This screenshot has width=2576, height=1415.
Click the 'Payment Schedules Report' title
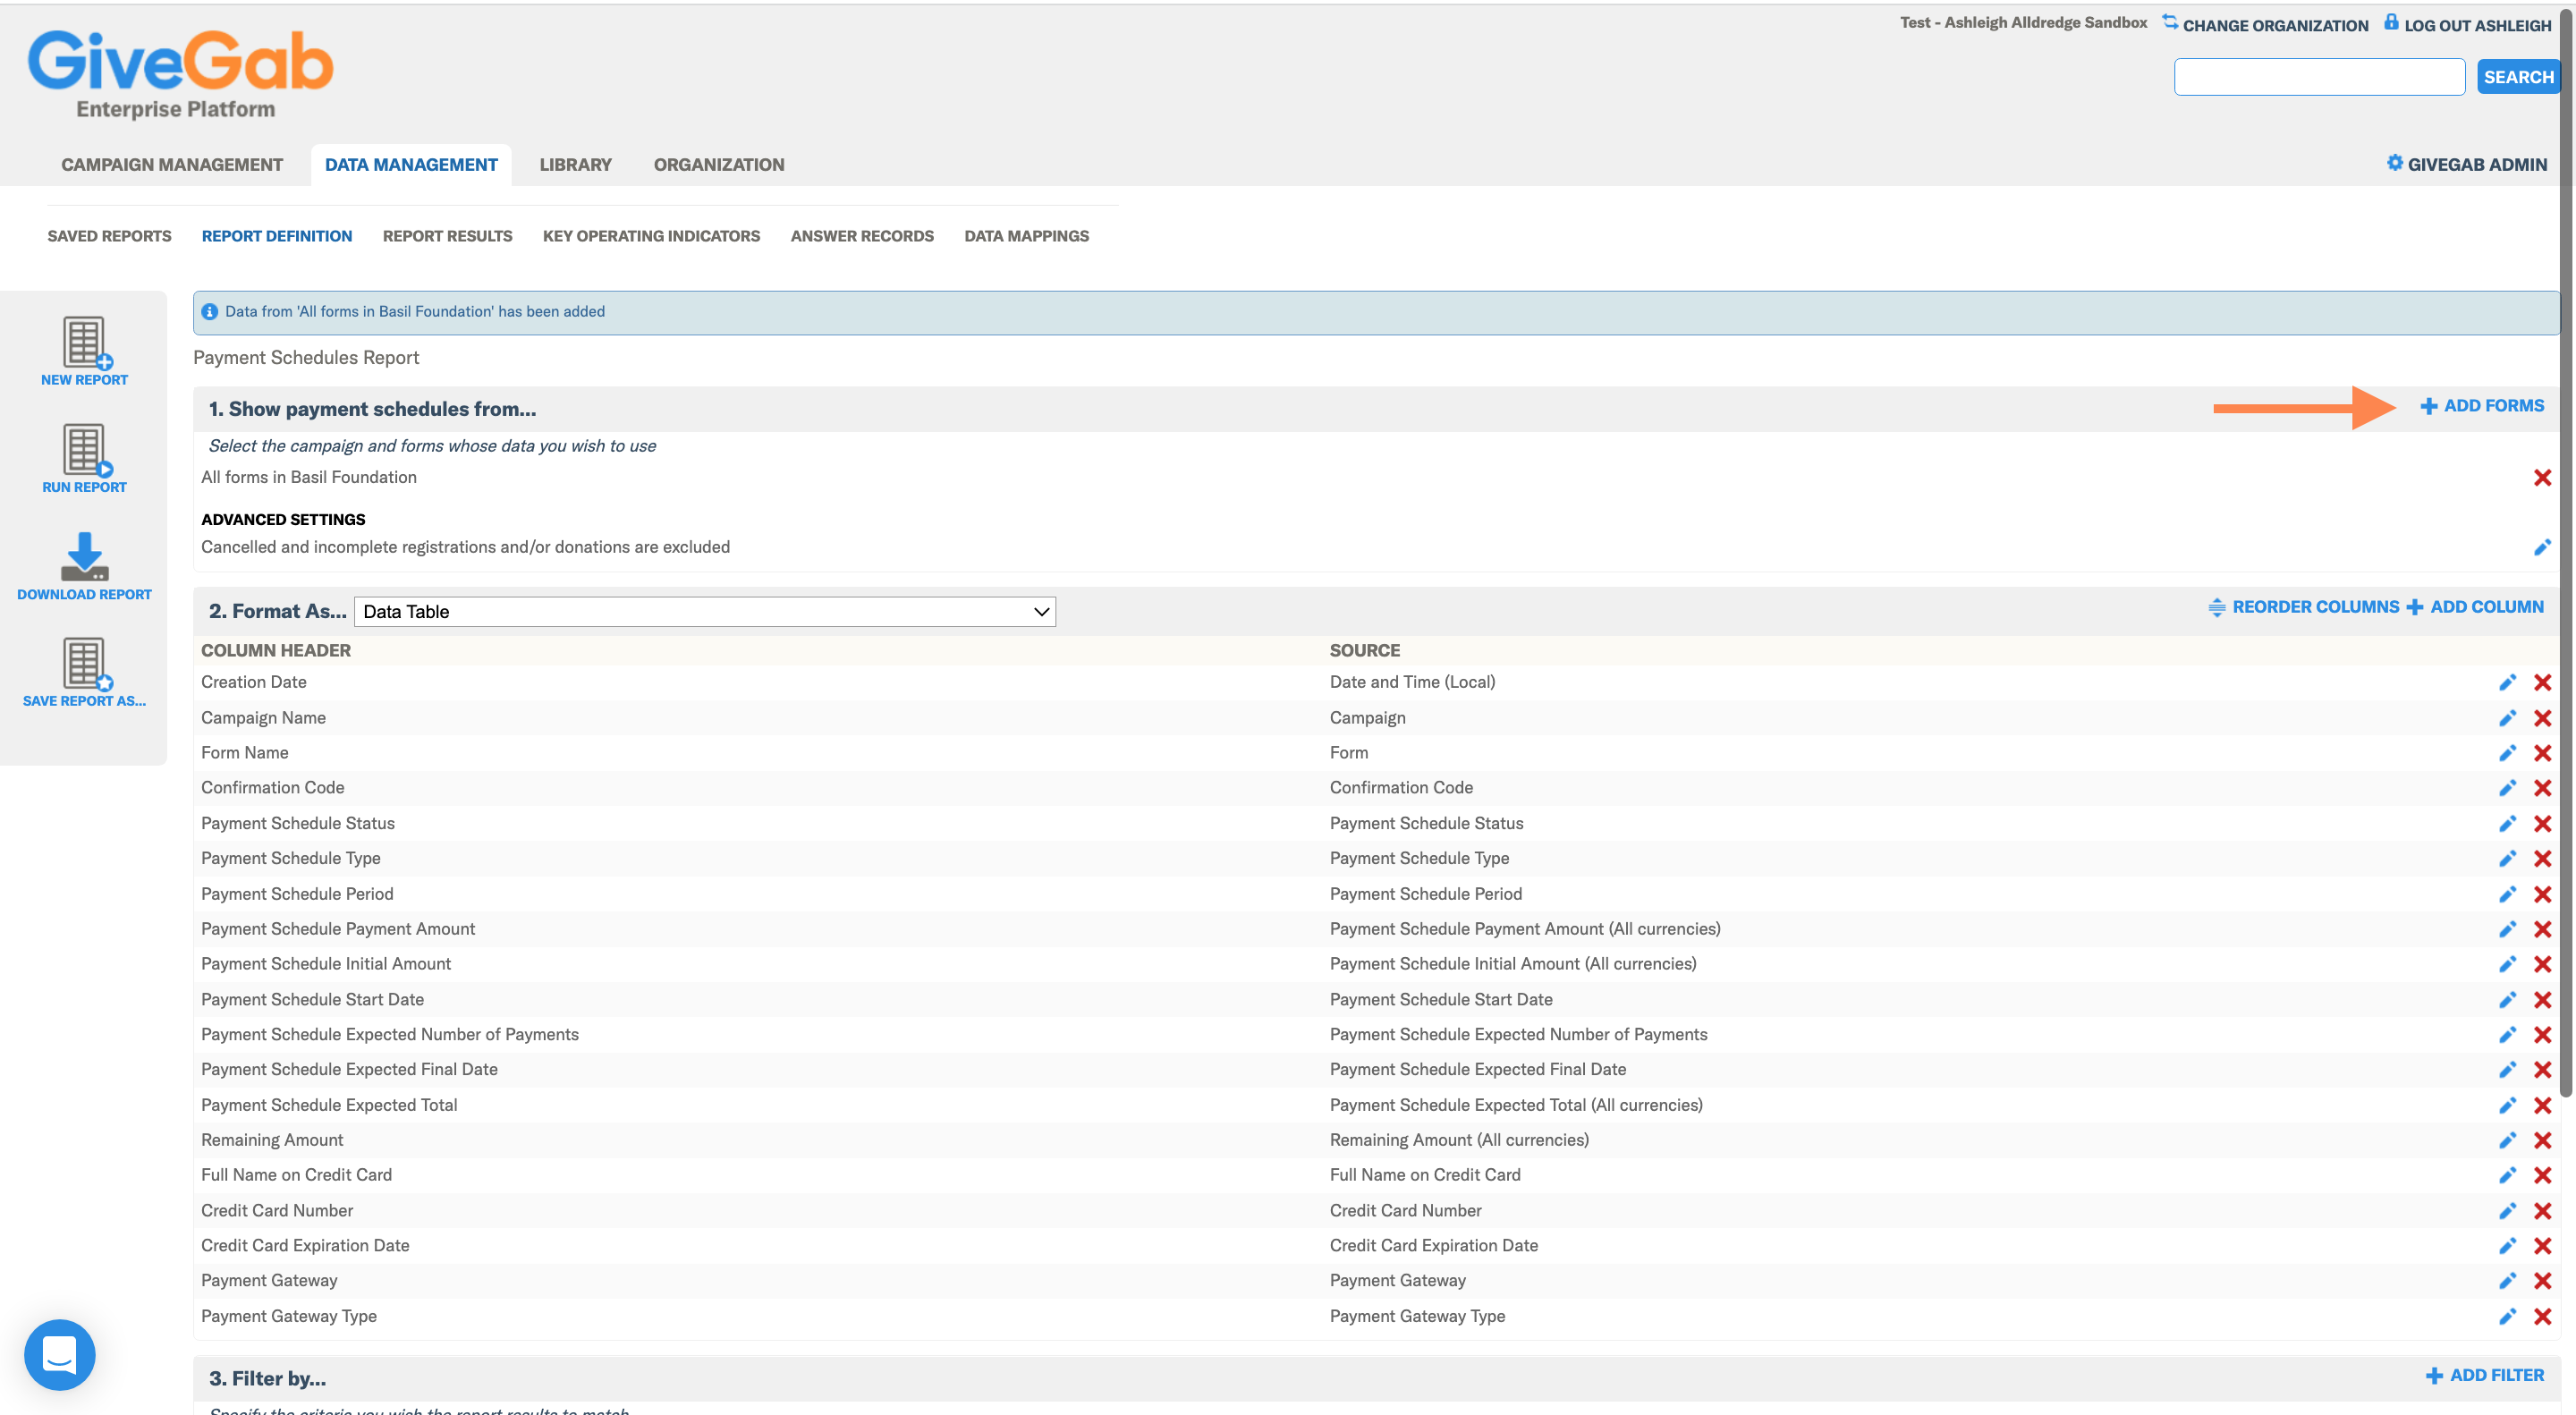(306, 358)
